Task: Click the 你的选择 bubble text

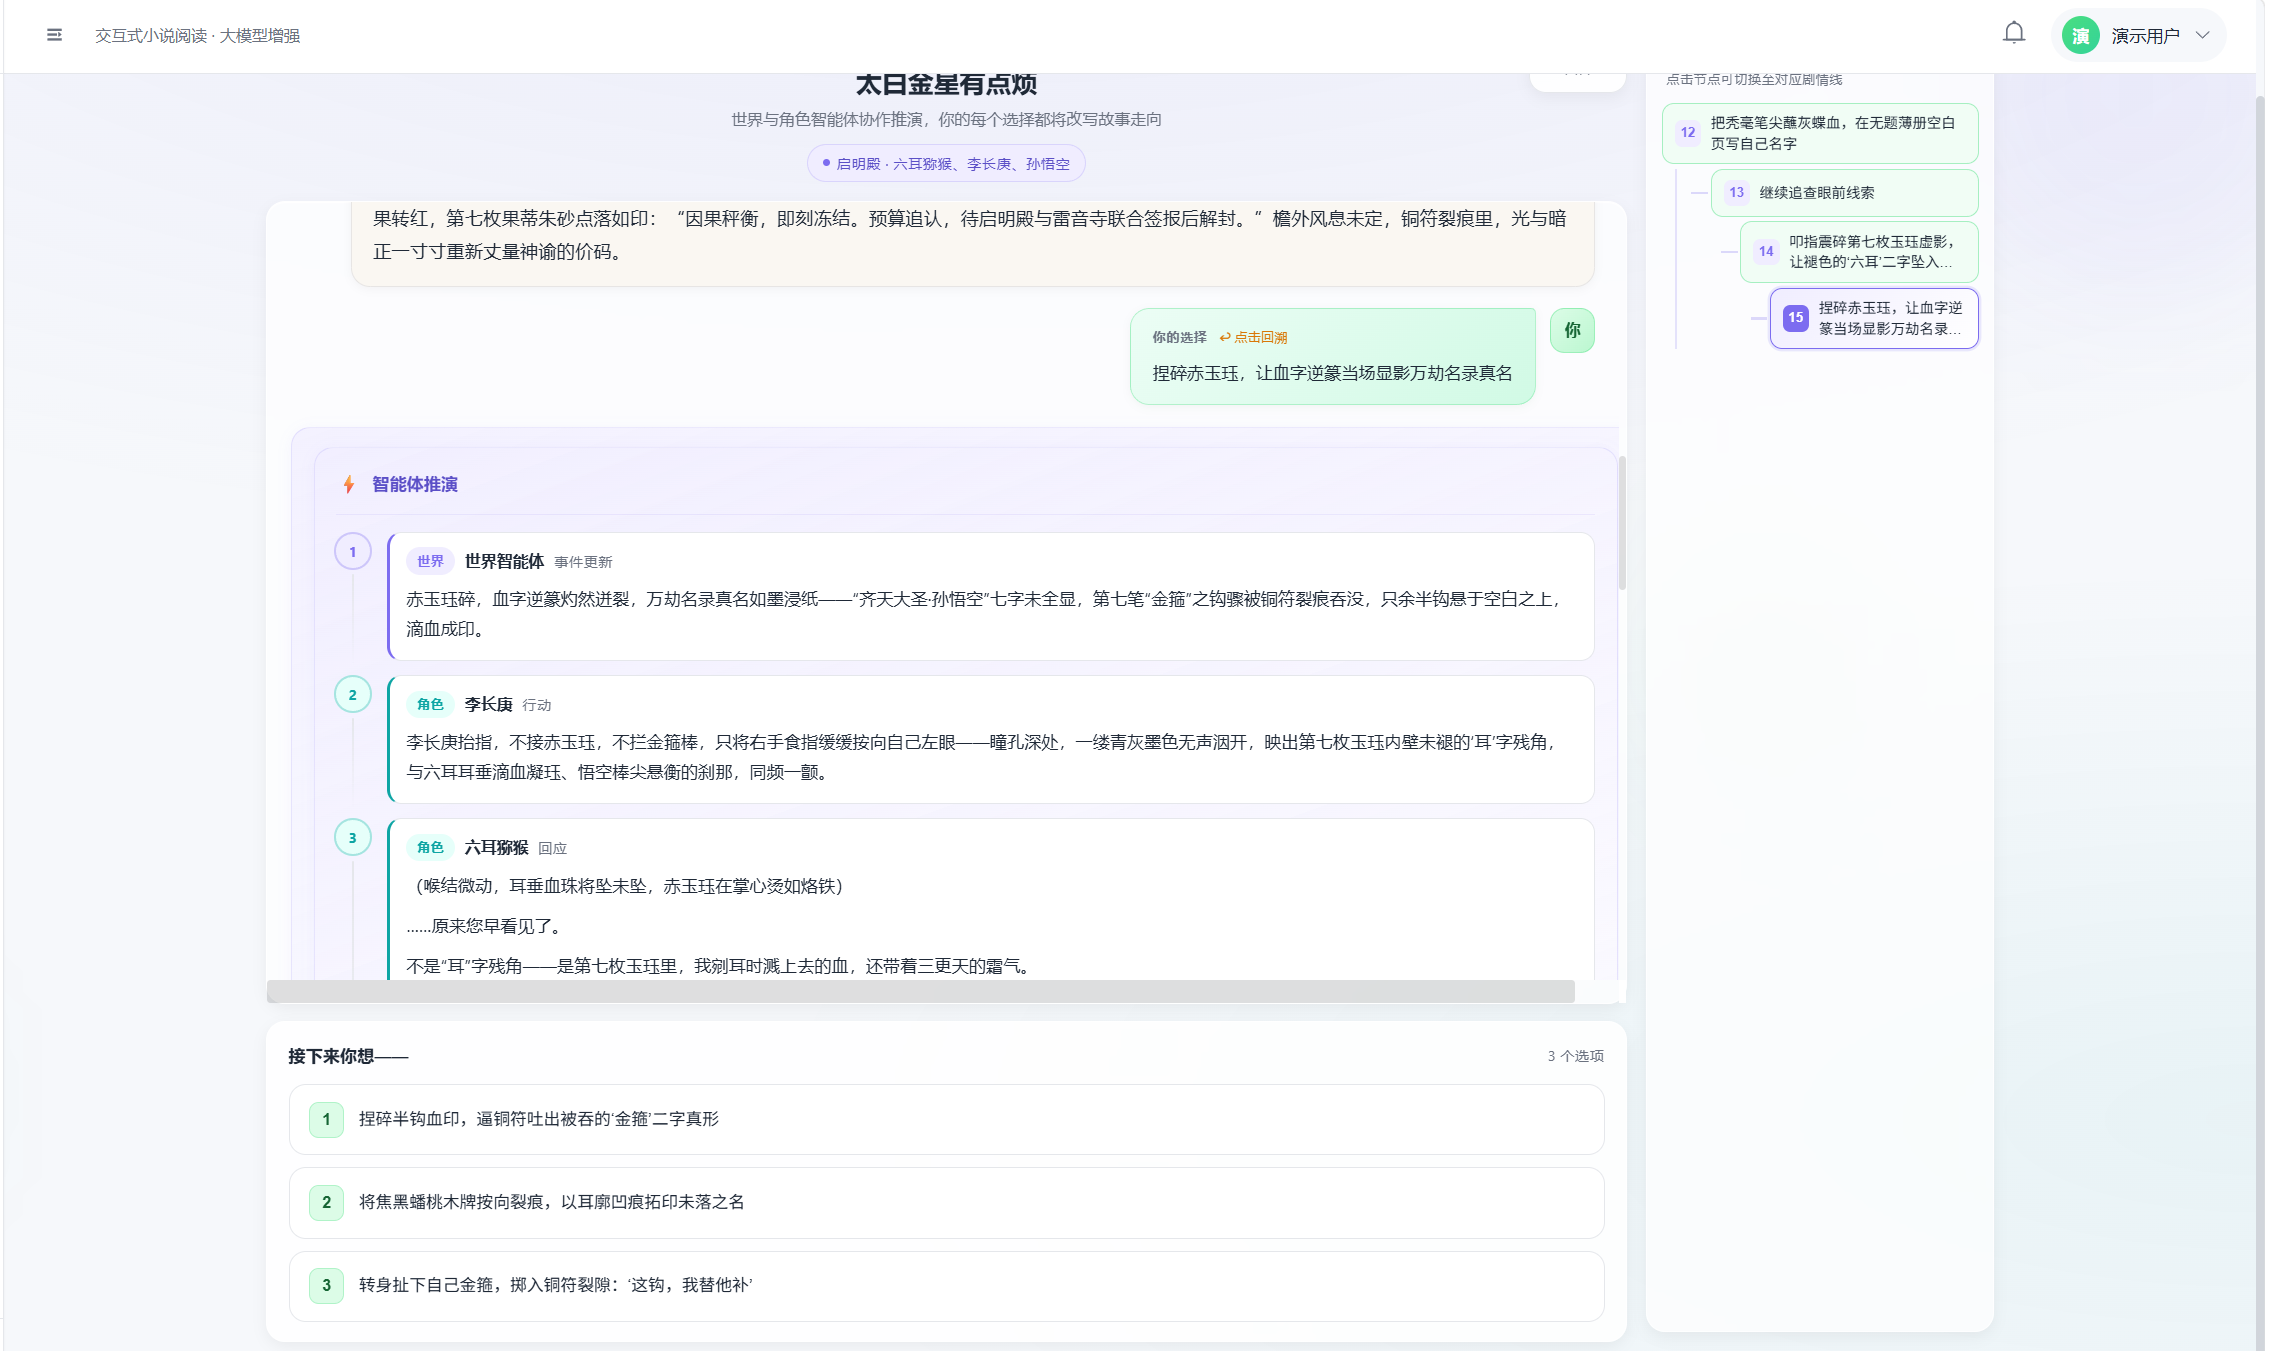Action: (x=1332, y=374)
